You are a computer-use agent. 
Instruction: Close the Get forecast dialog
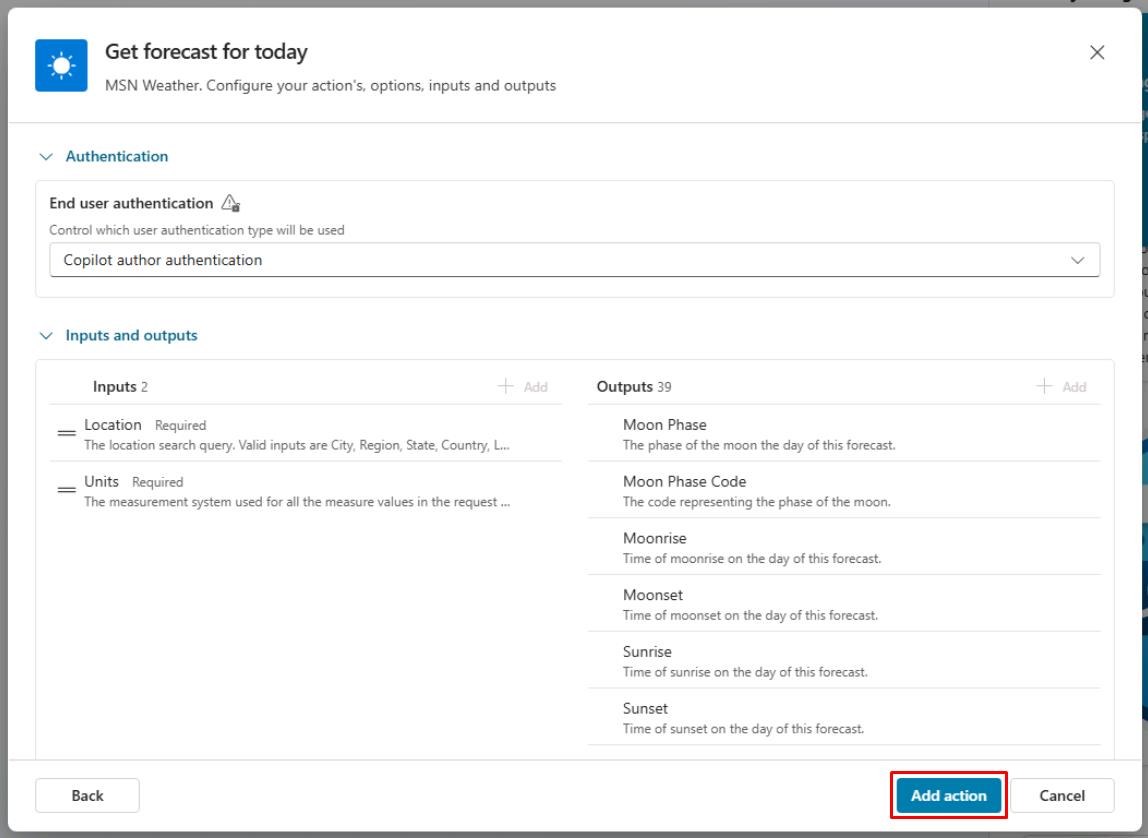(1097, 53)
